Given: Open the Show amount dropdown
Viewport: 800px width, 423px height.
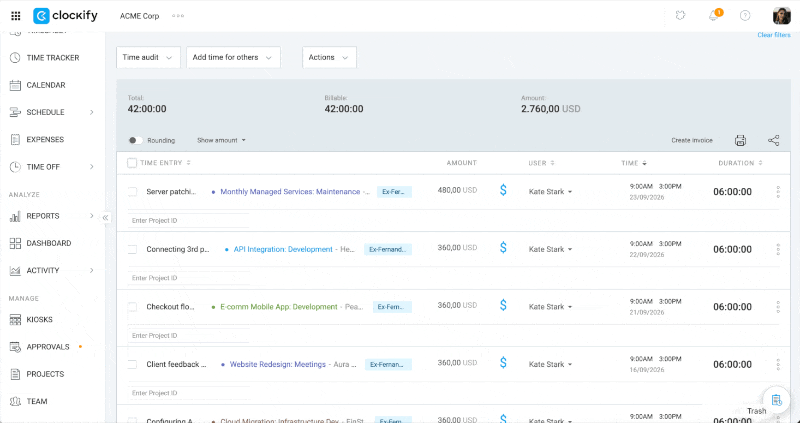Looking at the screenshot, I should coord(221,140).
